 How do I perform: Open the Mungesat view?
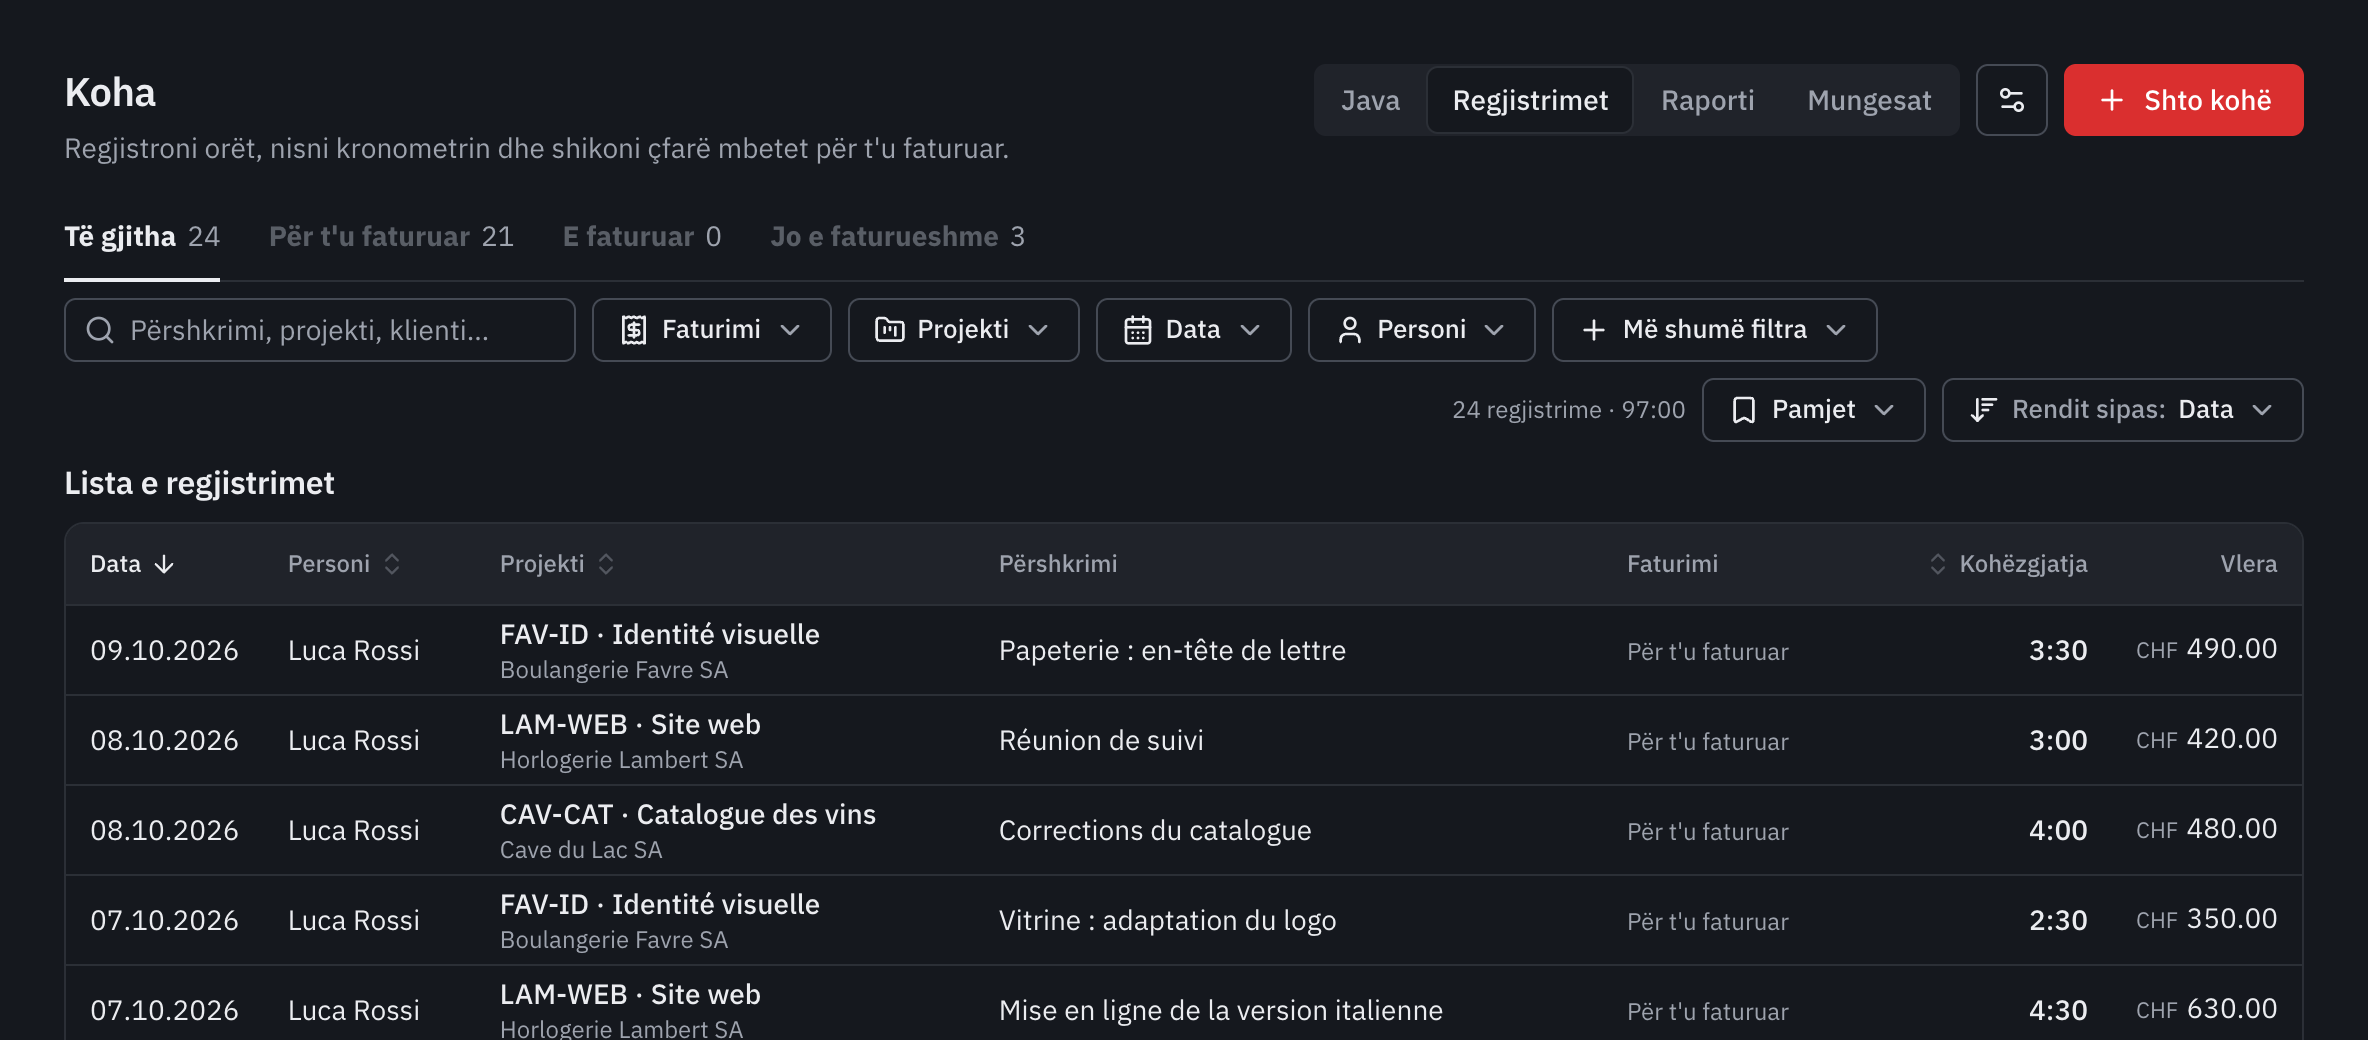pyautogui.click(x=1869, y=100)
